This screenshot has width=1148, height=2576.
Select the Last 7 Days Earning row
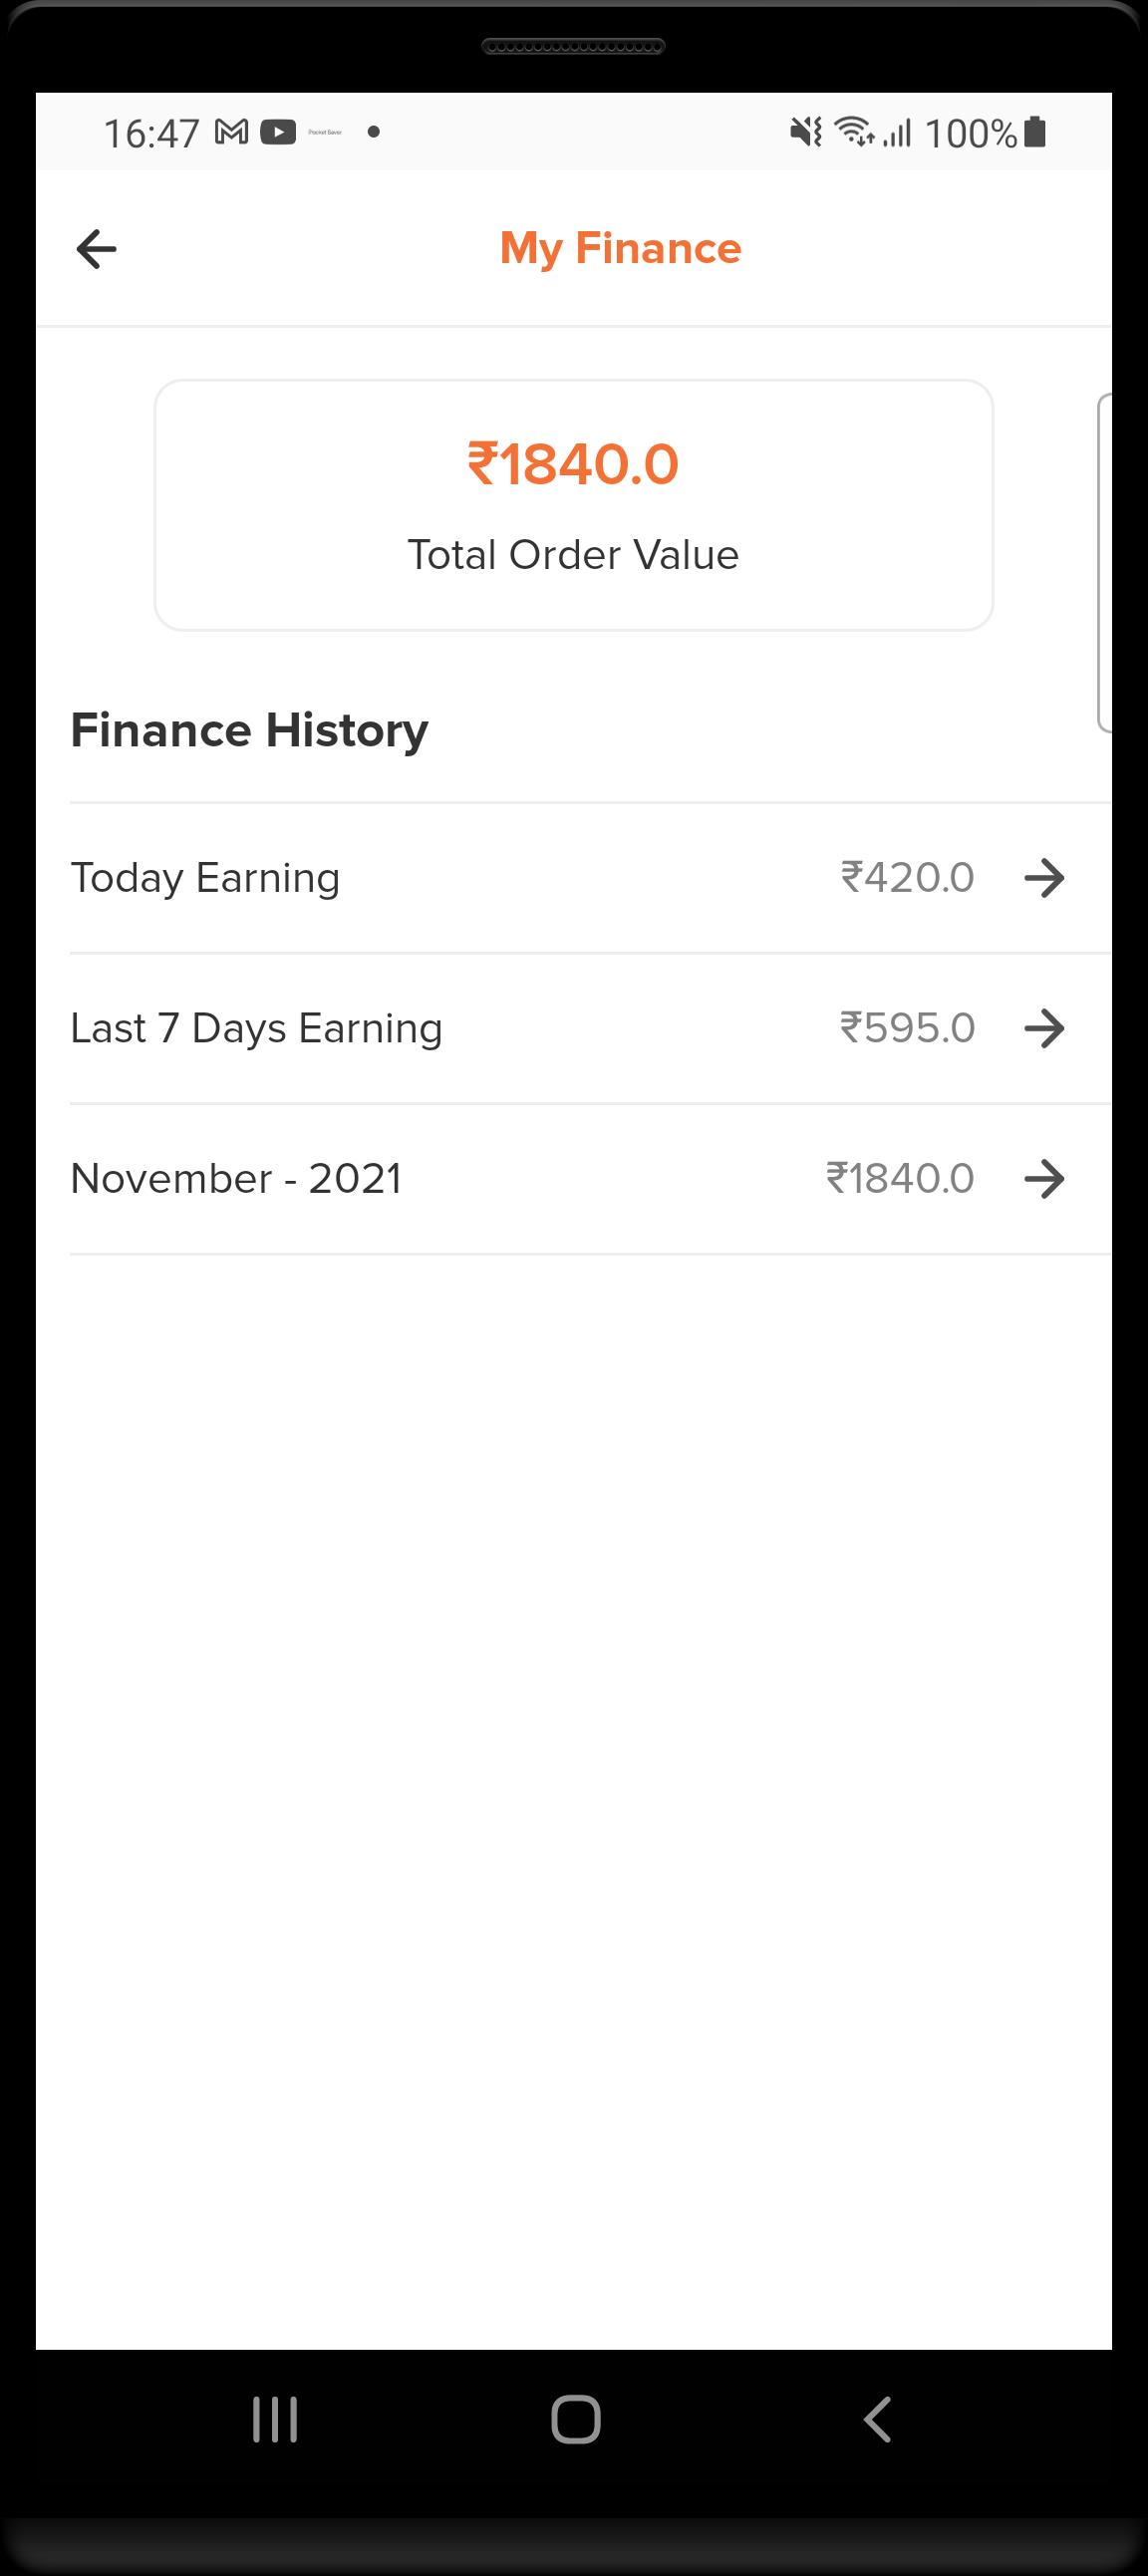click(x=590, y=1028)
